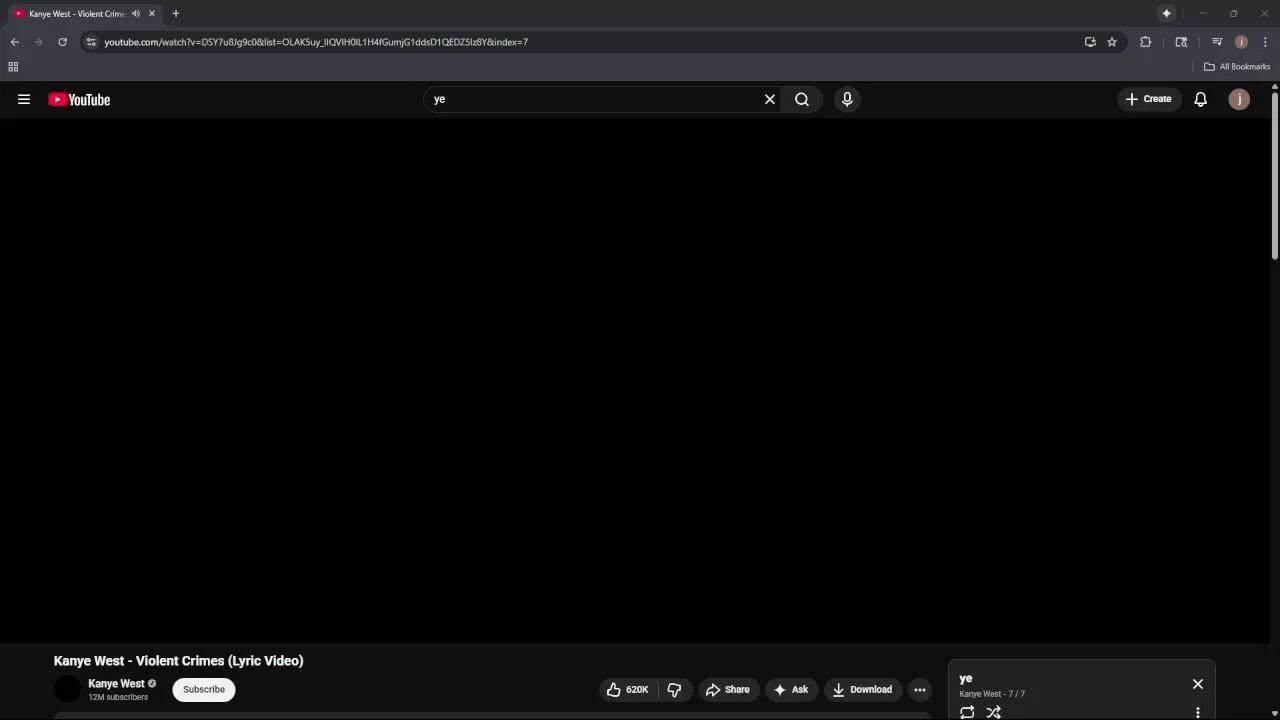Open the YouTube account avatar menu
The image size is (1280, 720).
(1239, 99)
